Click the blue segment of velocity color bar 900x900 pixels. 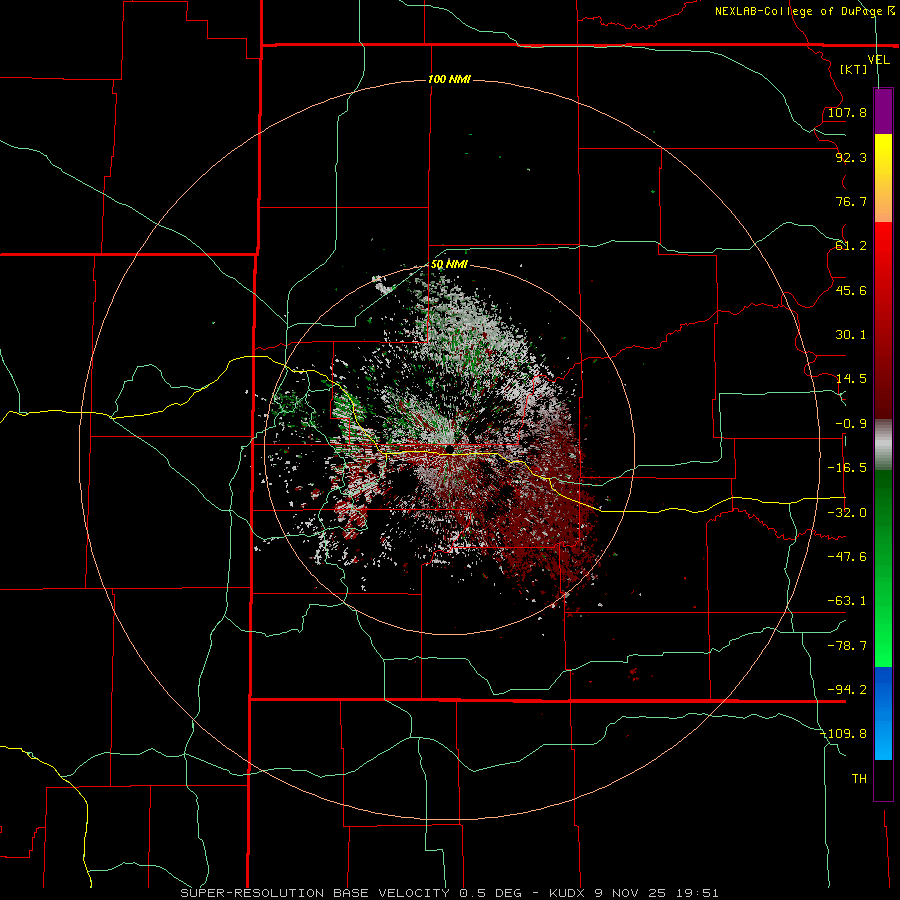(883, 713)
